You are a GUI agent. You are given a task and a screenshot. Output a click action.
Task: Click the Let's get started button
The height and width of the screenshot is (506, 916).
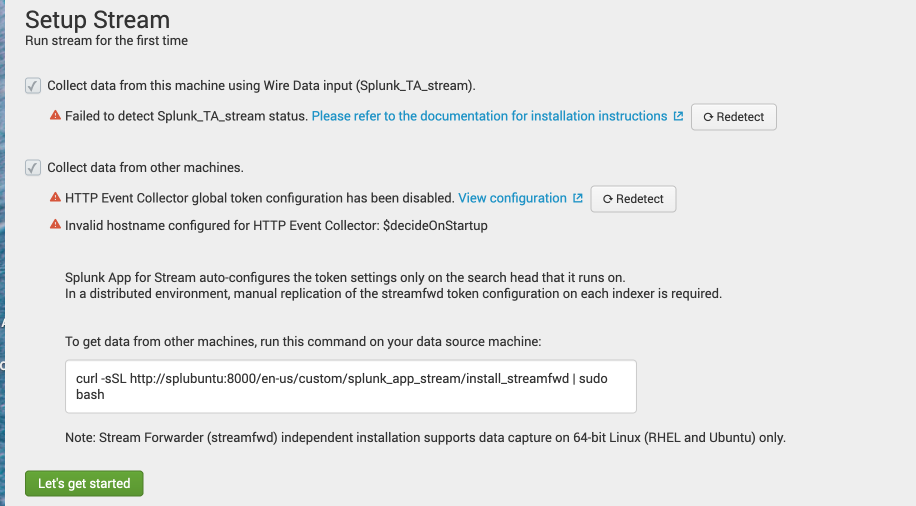84,483
